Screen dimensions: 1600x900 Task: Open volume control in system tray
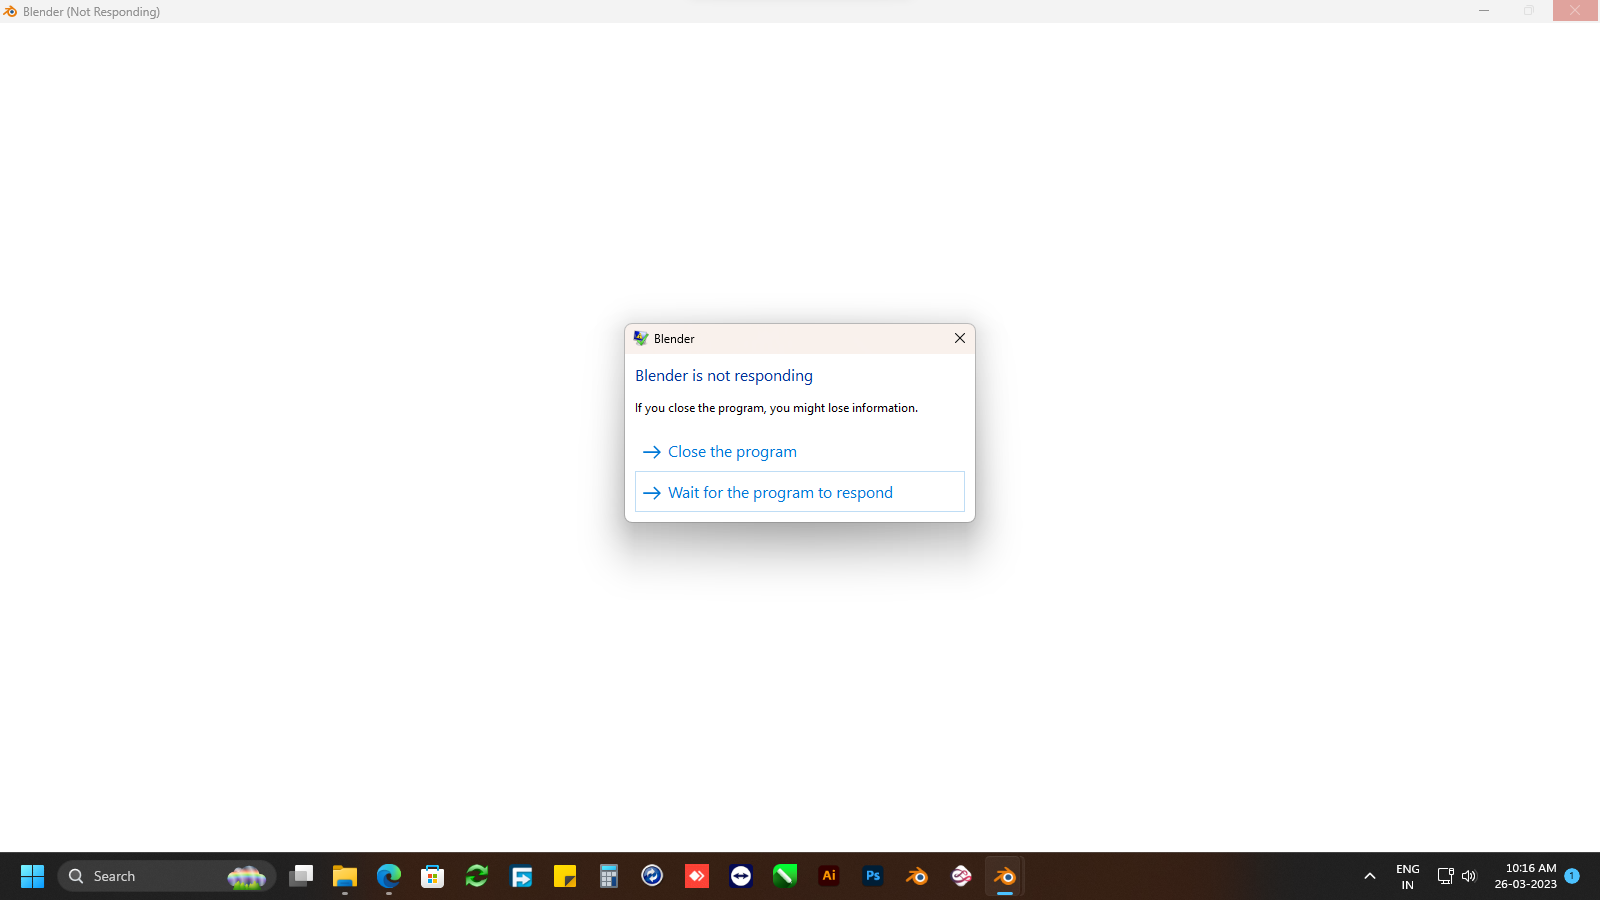click(x=1469, y=876)
